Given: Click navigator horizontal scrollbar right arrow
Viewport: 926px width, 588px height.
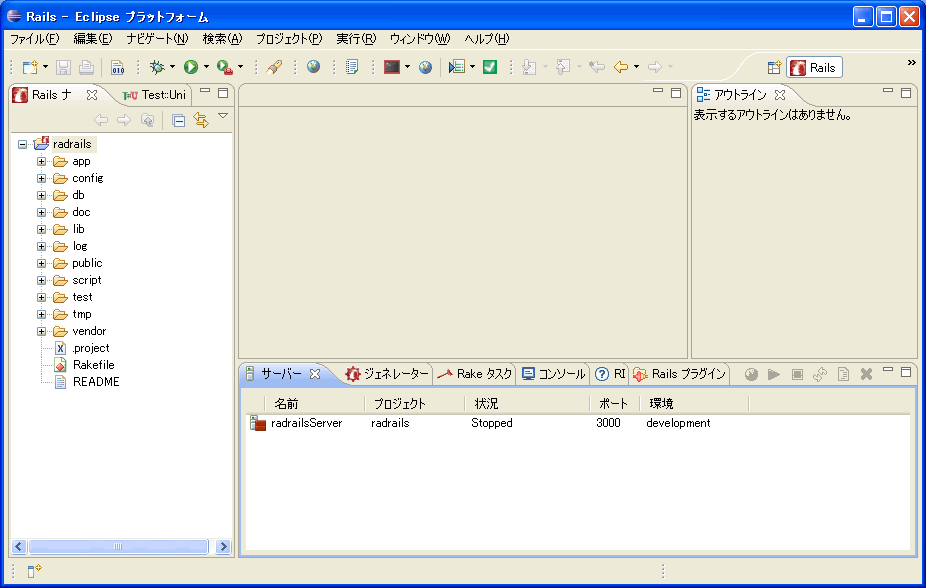Looking at the screenshot, I should click(x=223, y=547).
